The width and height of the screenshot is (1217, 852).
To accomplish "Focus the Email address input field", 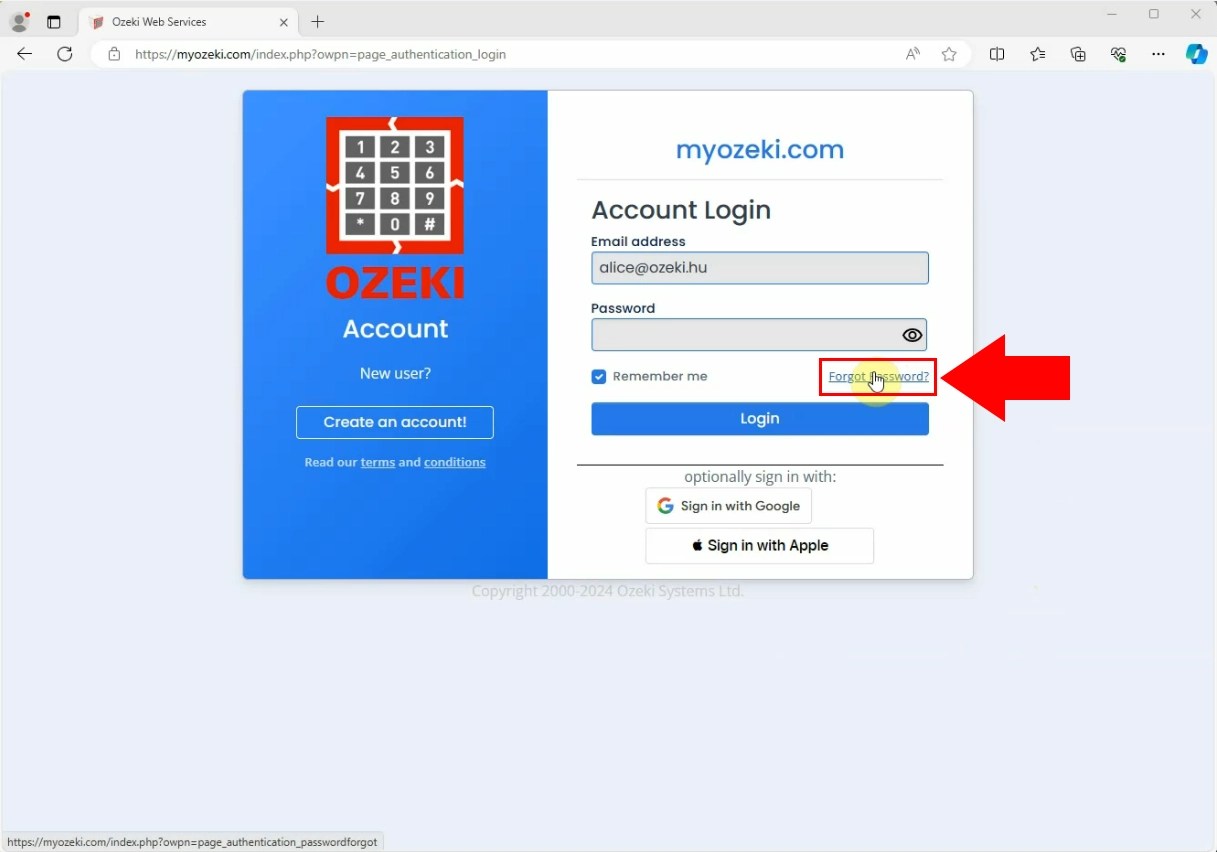I will [760, 268].
